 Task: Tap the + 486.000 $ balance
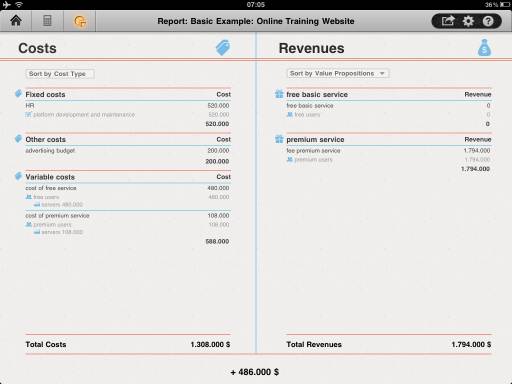255,372
